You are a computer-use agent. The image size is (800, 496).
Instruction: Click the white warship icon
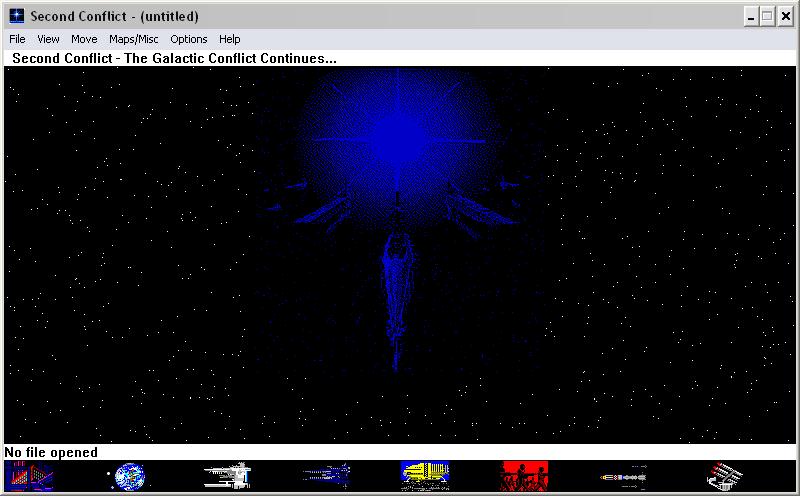coord(227,476)
